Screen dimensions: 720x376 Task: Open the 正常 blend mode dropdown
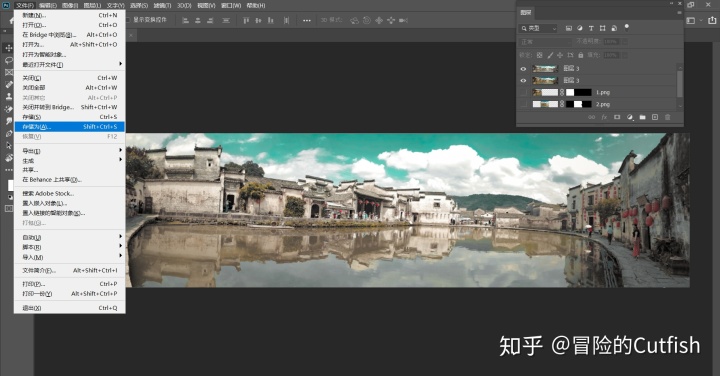click(546, 42)
